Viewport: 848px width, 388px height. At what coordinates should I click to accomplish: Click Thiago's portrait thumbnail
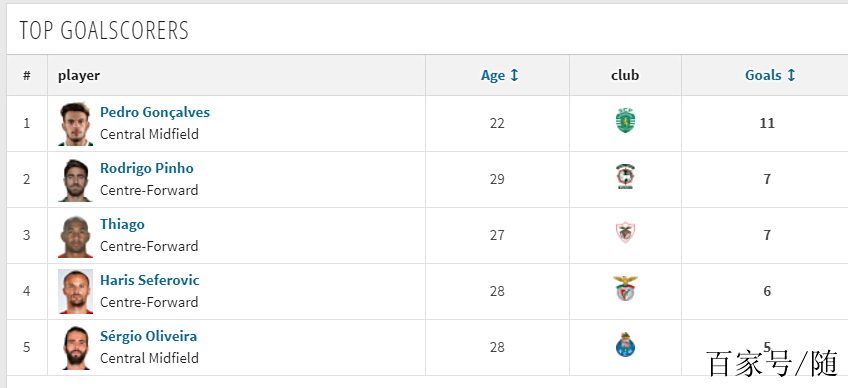tap(75, 236)
